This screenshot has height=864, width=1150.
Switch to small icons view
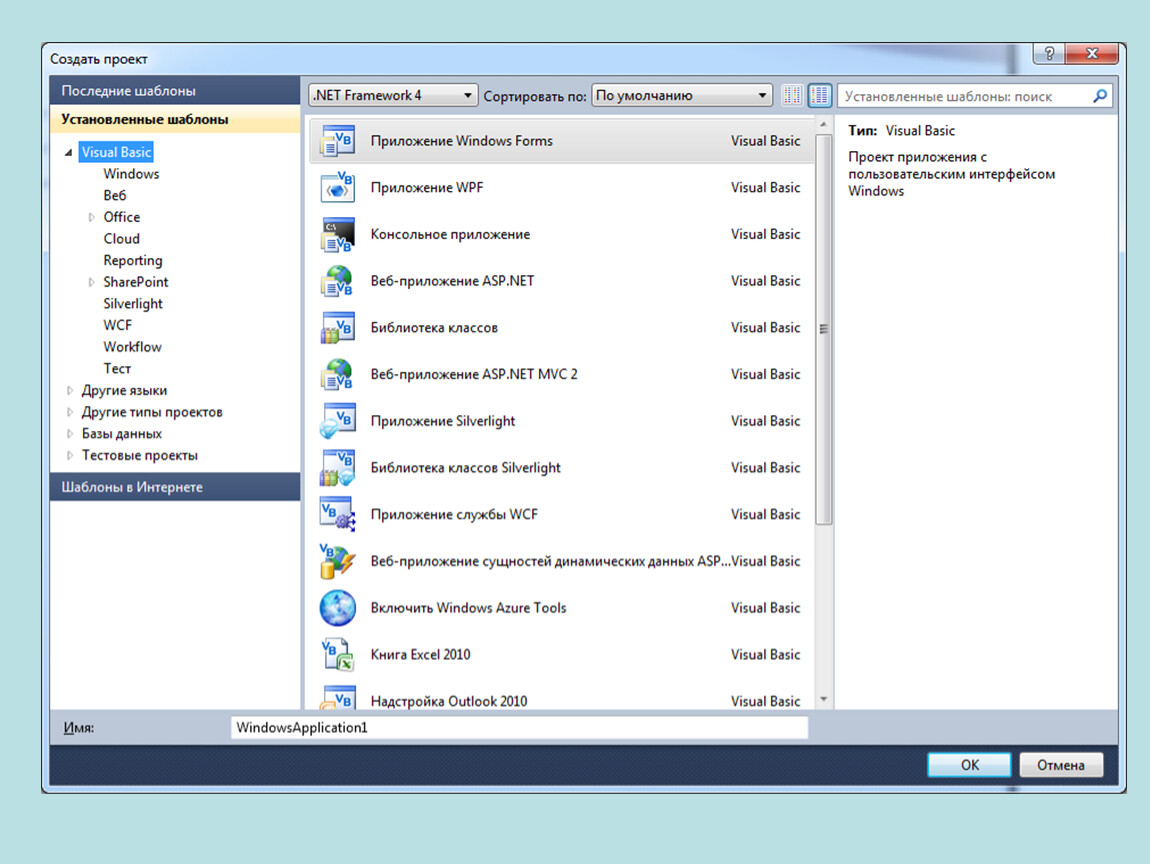click(792, 95)
